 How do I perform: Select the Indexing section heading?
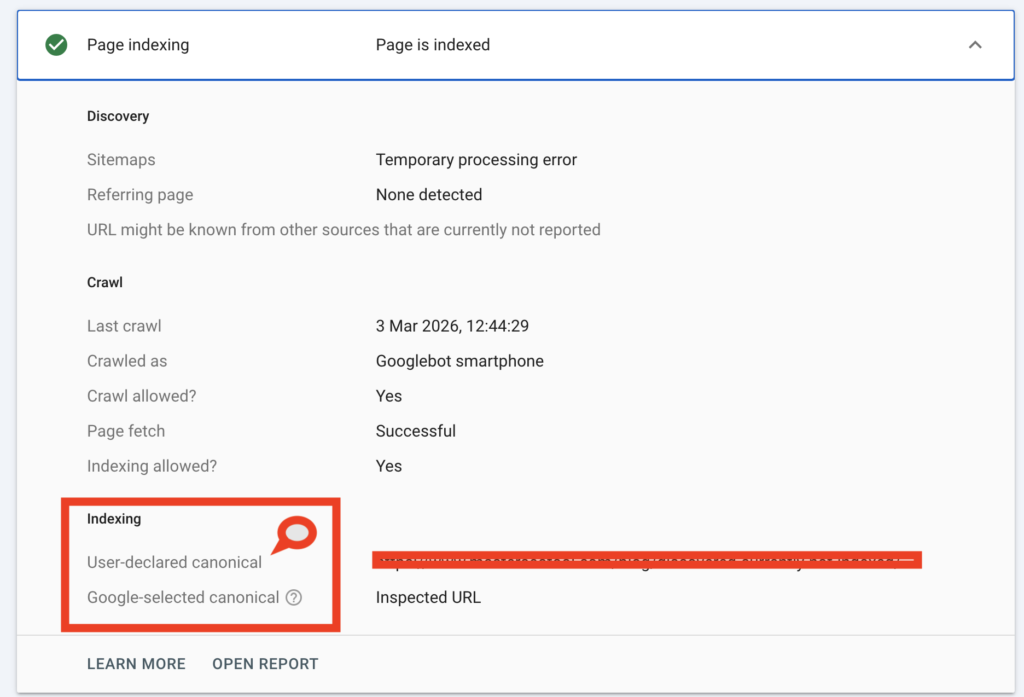point(114,518)
